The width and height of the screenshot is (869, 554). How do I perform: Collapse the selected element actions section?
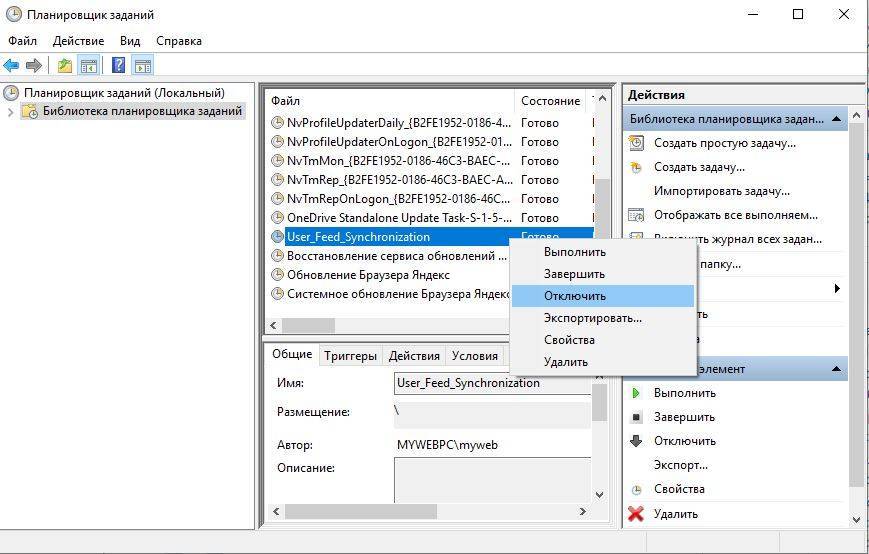[836, 369]
